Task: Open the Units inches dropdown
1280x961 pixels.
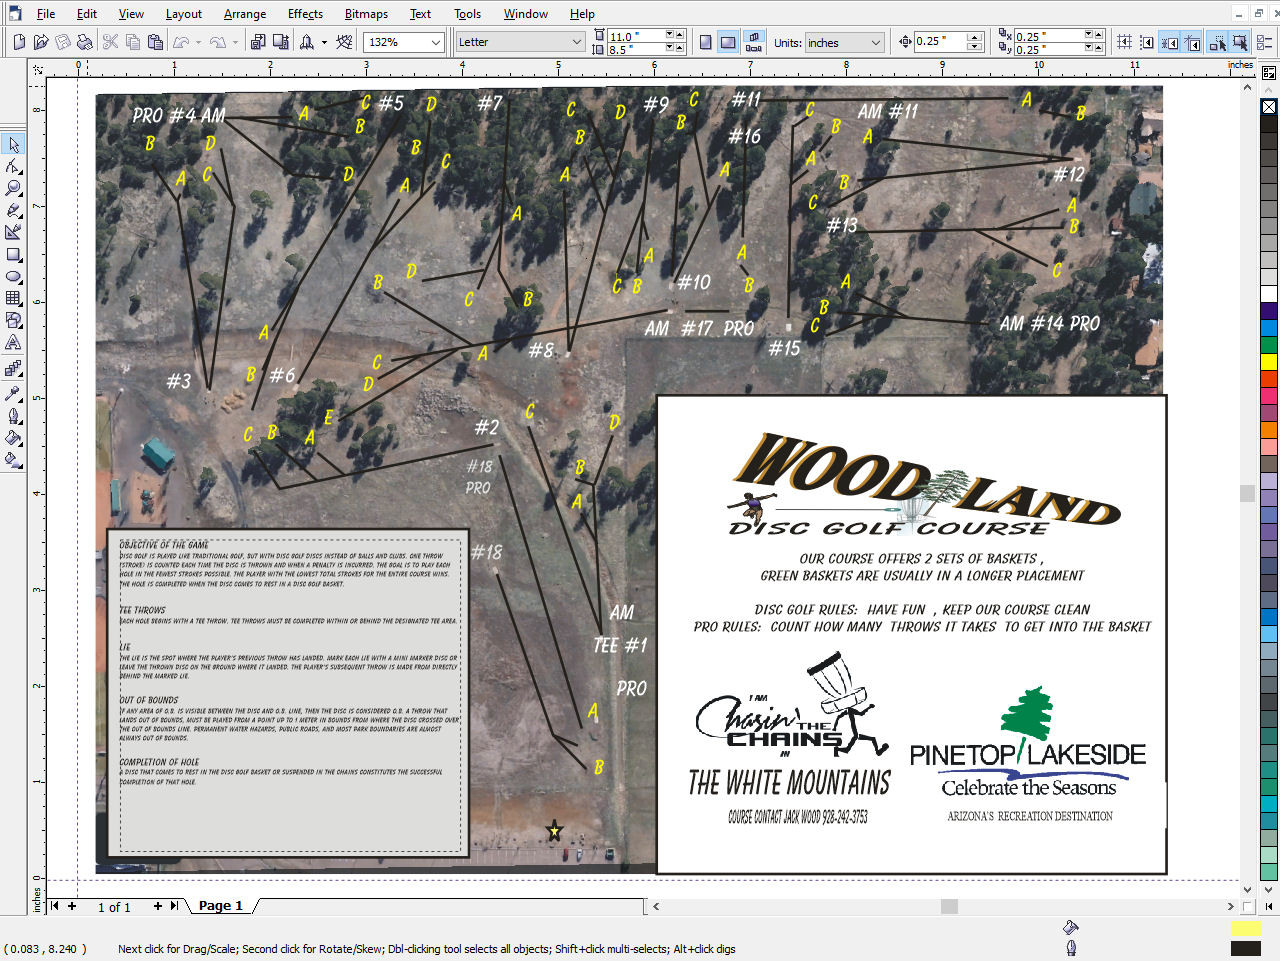Action: [876, 42]
